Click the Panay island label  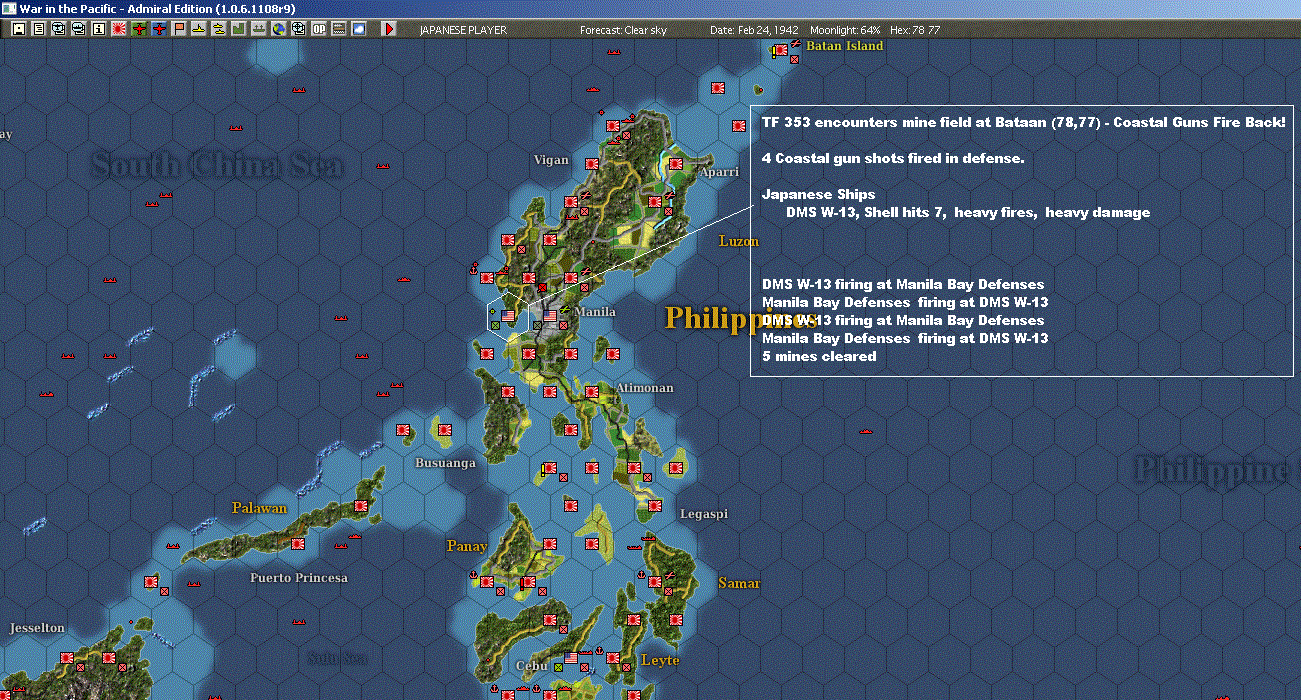(x=467, y=546)
